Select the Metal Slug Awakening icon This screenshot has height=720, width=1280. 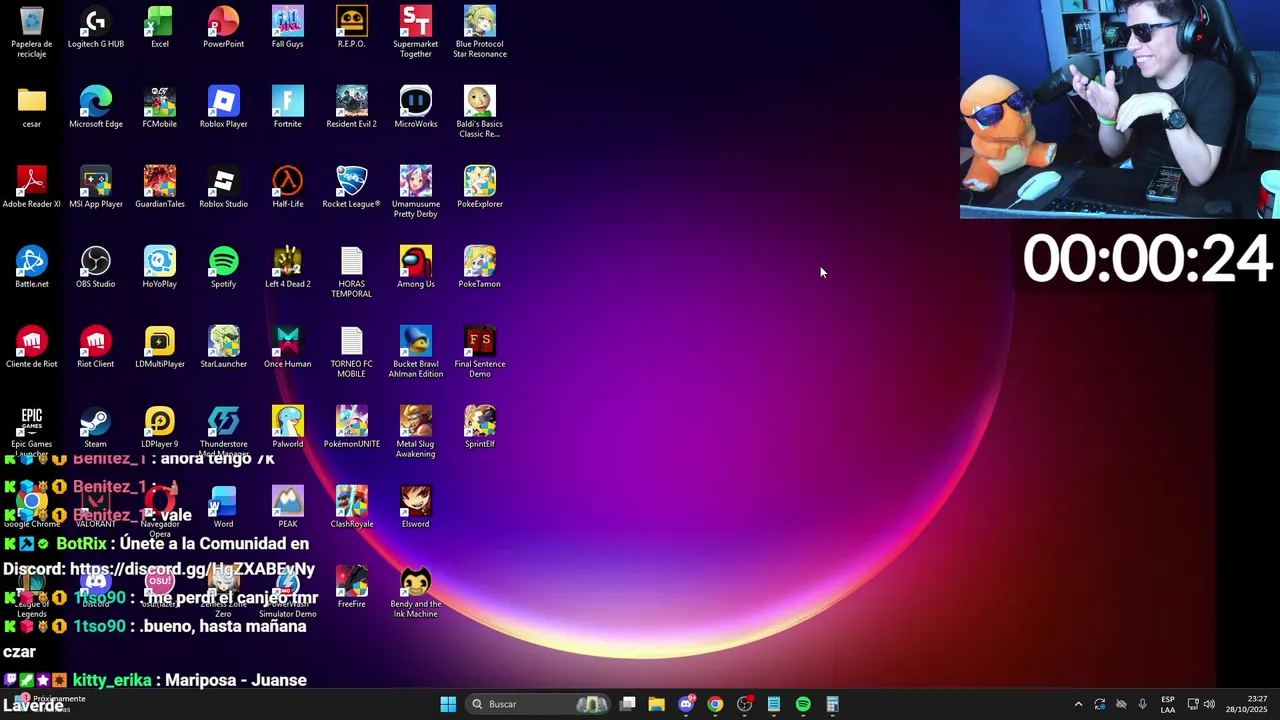(416, 432)
